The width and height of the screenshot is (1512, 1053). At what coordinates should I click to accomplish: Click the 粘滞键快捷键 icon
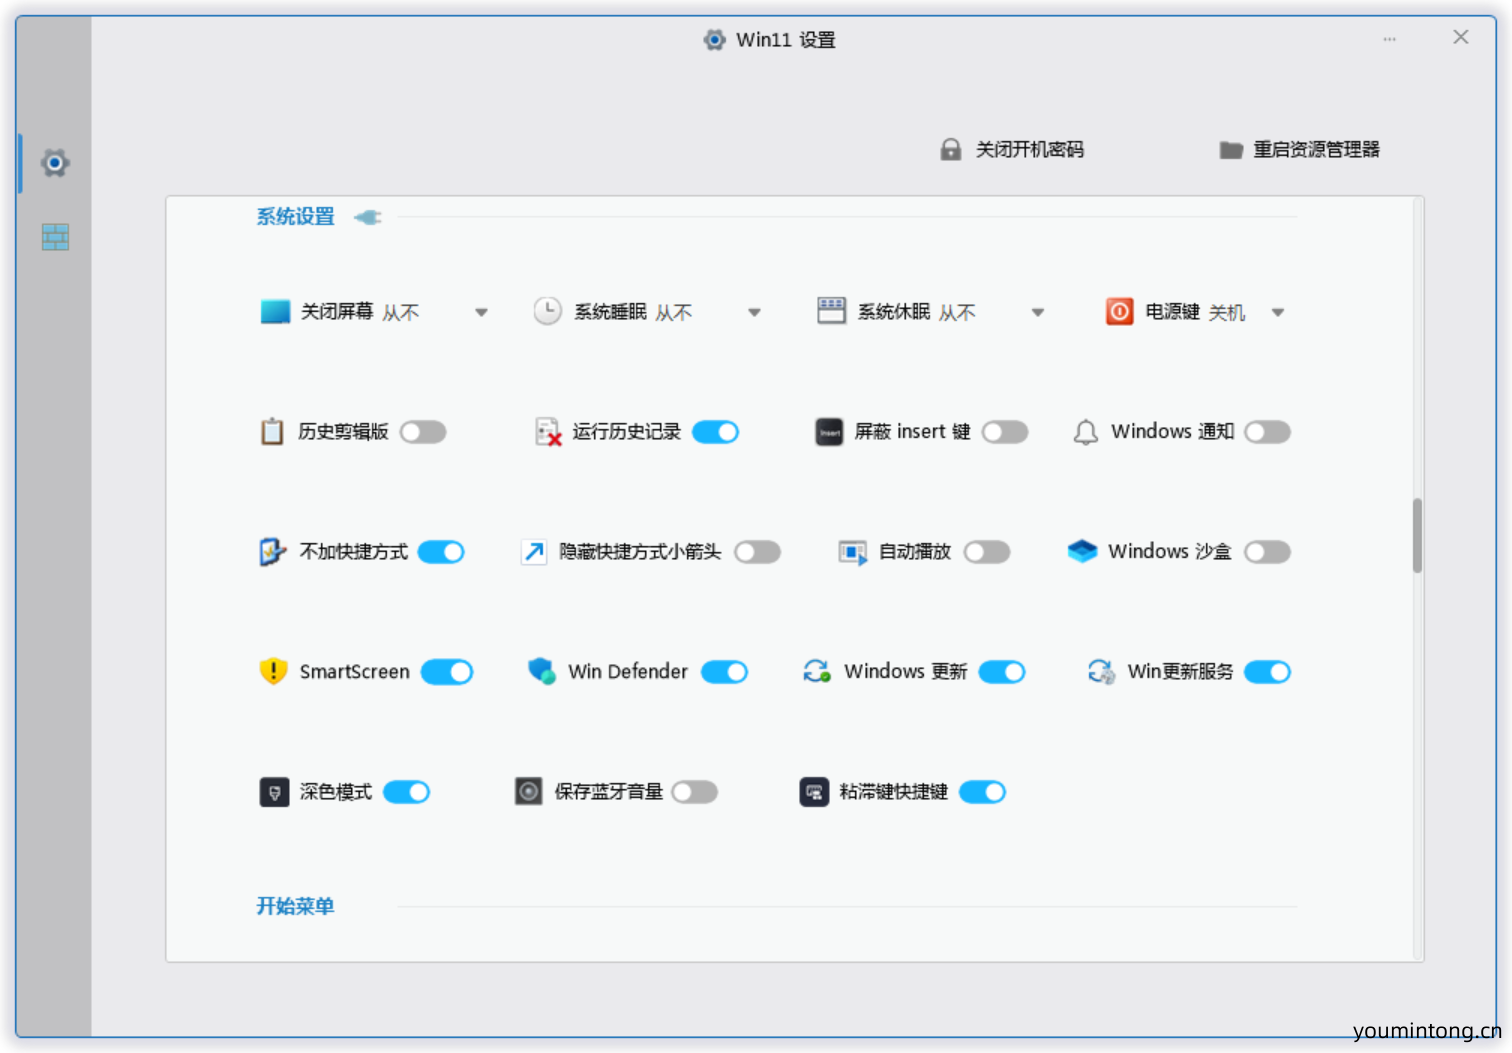[x=814, y=792]
